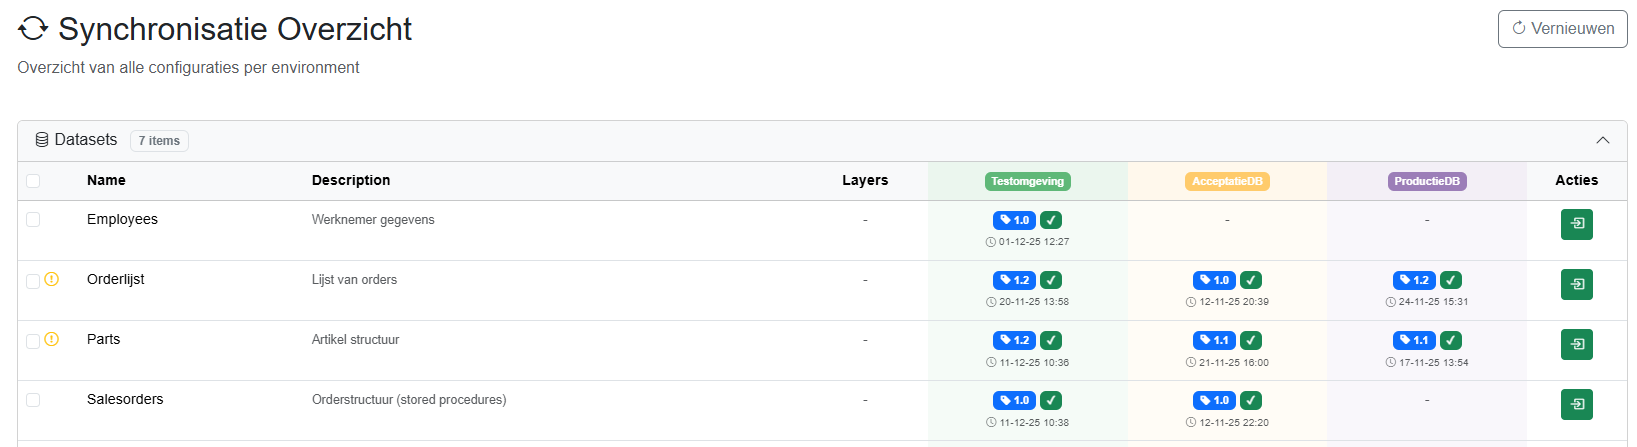Click Orderlijst green checkmark in ProductieDB column

(x=1451, y=280)
